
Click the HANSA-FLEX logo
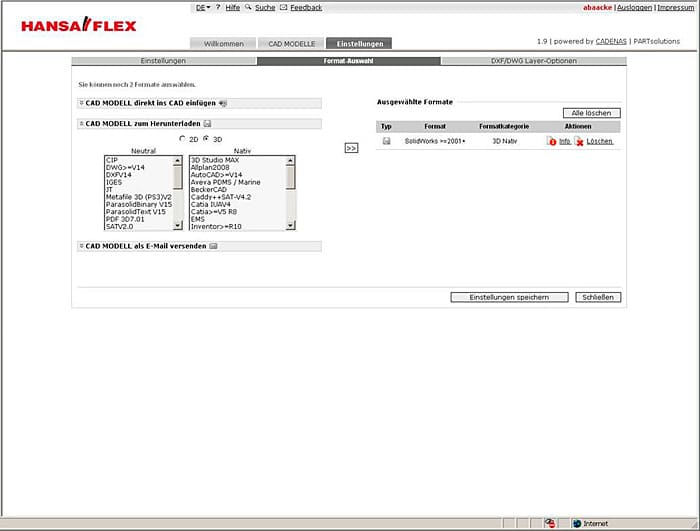click(x=79, y=25)
